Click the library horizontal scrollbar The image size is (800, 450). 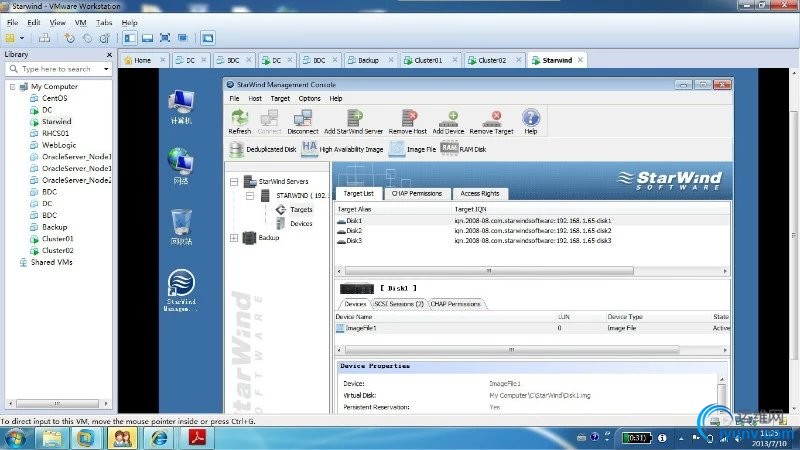[x=58, y=404]
